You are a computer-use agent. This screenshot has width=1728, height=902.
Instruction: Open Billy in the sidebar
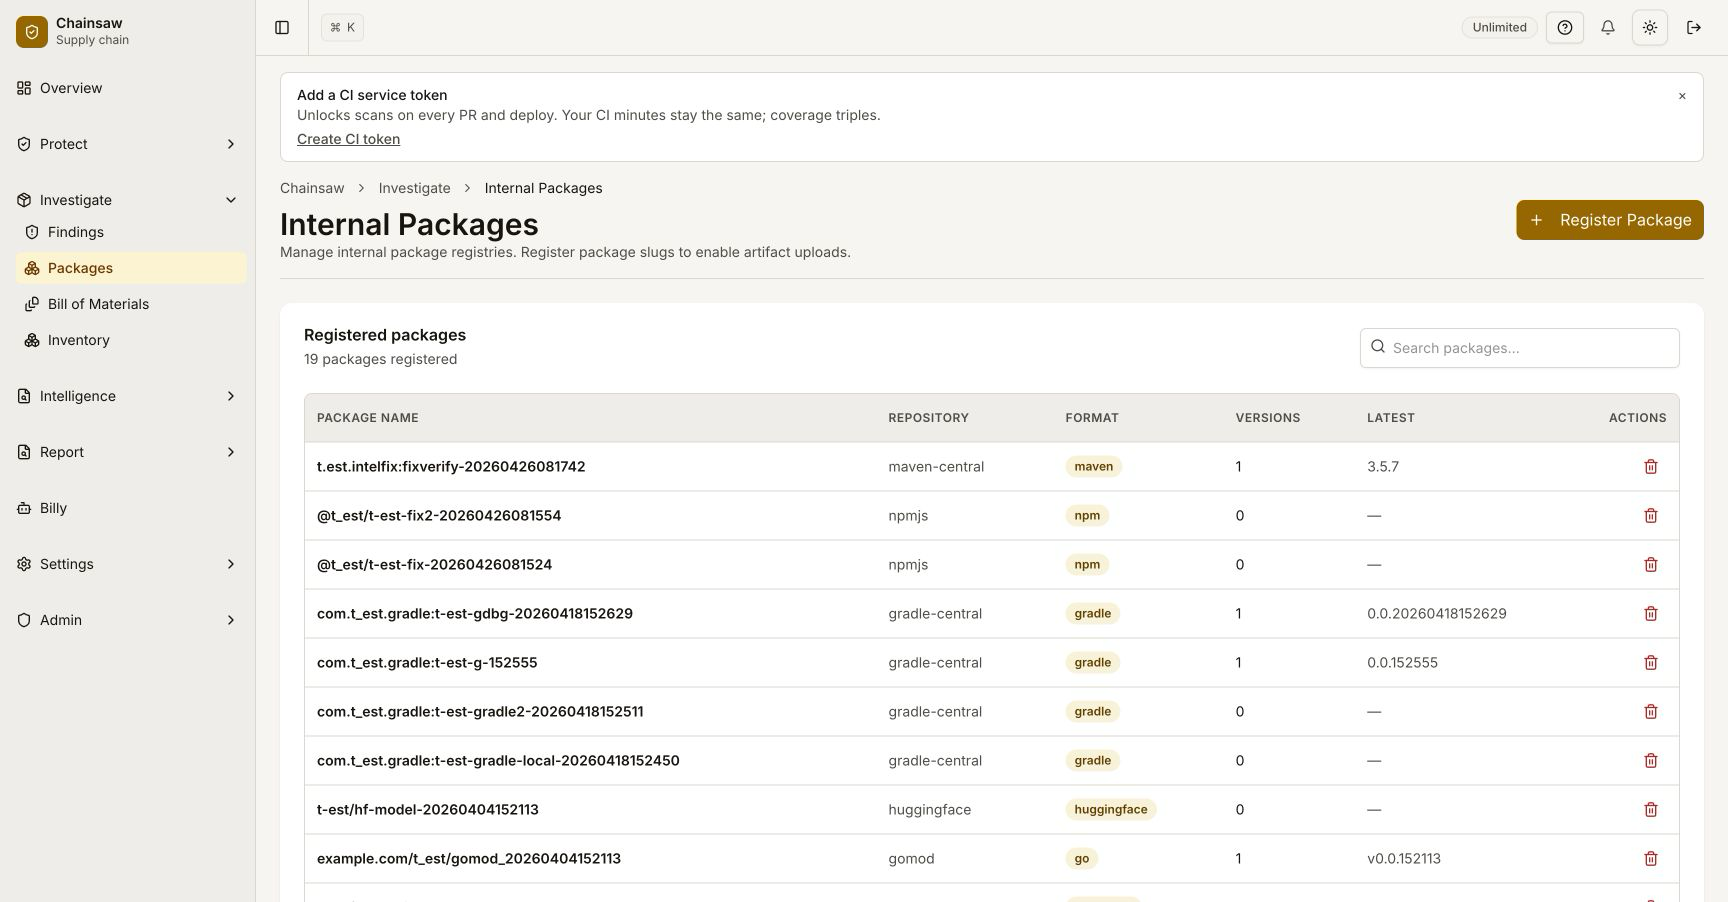[127, 508]
